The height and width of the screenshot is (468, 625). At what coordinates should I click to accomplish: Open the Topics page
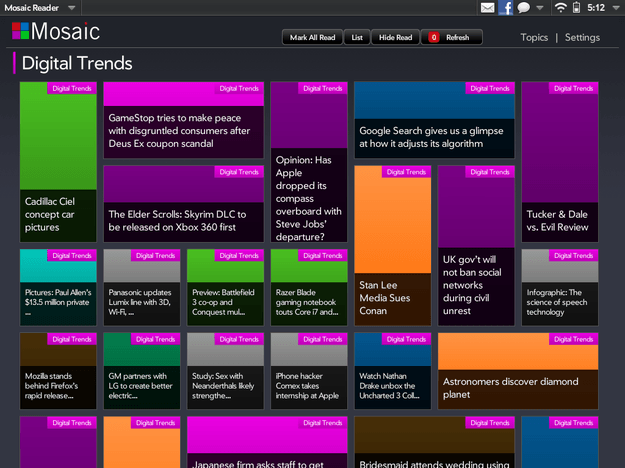[534, 37]
